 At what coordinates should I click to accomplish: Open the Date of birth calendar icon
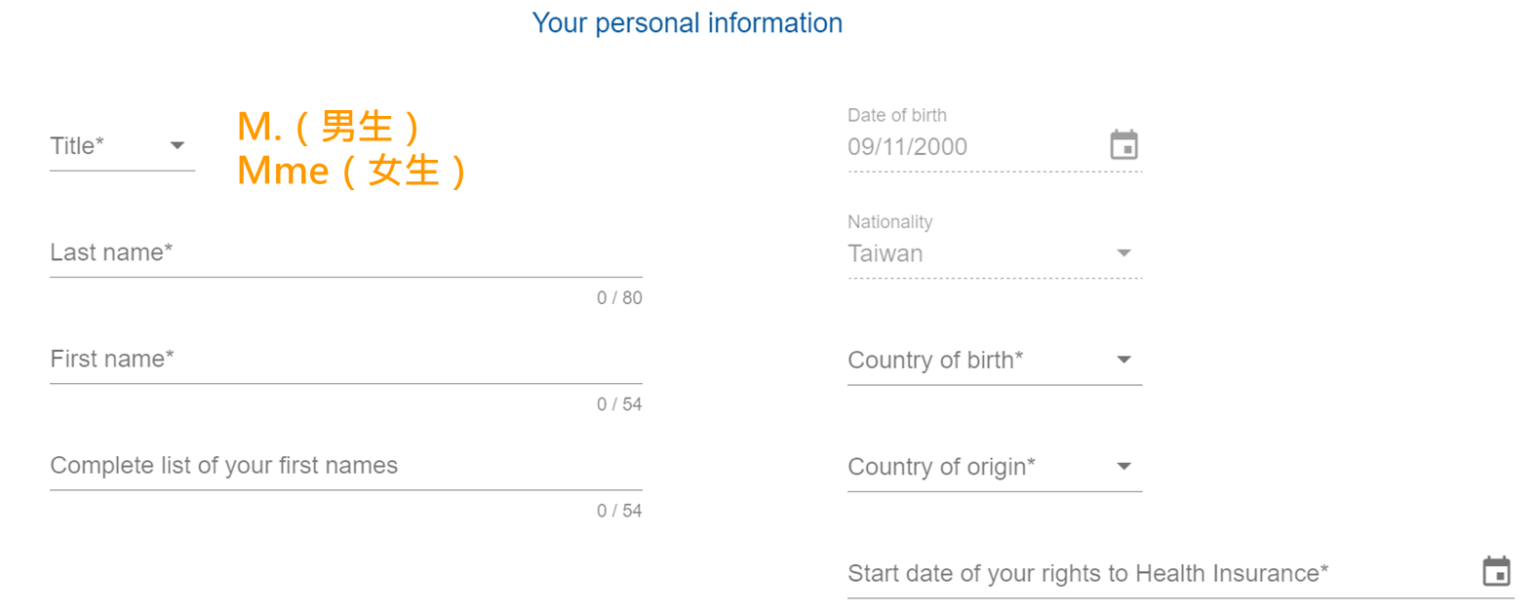1124,146
